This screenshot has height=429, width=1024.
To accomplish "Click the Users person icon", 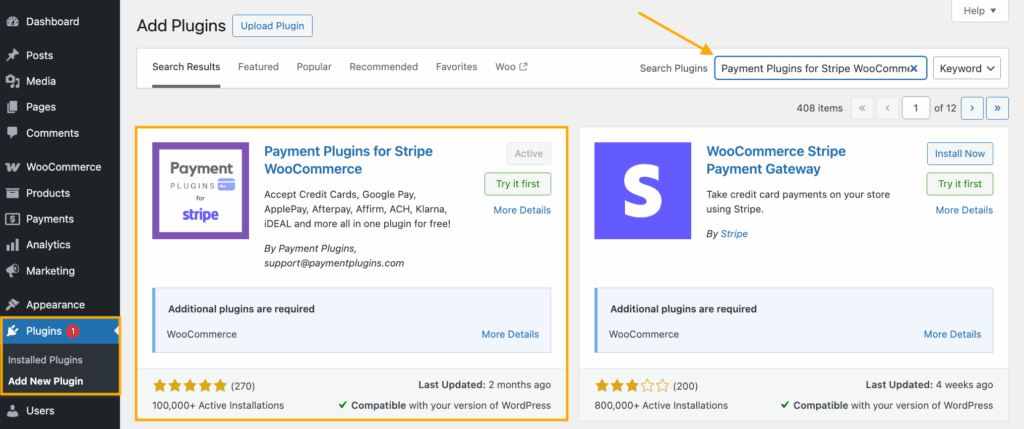I will pos(12,411).
